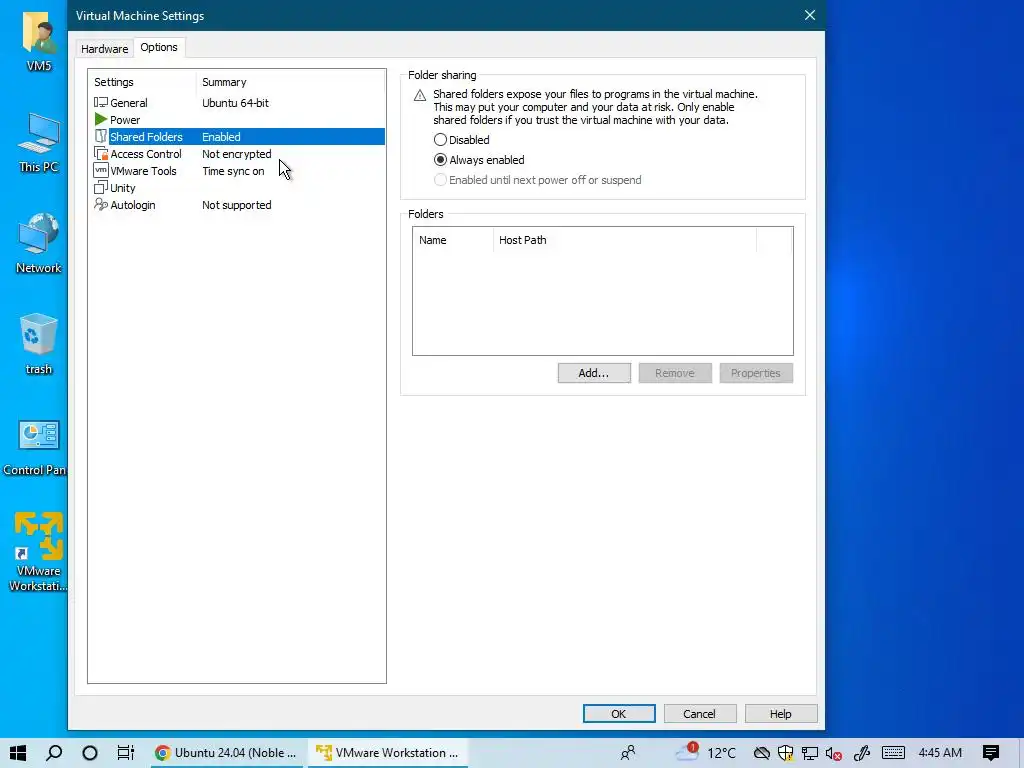The image size is (1024, 768).
Task: Select the Disabled folder sharing option
Action: pyautogui.click(x=461, y=140)
